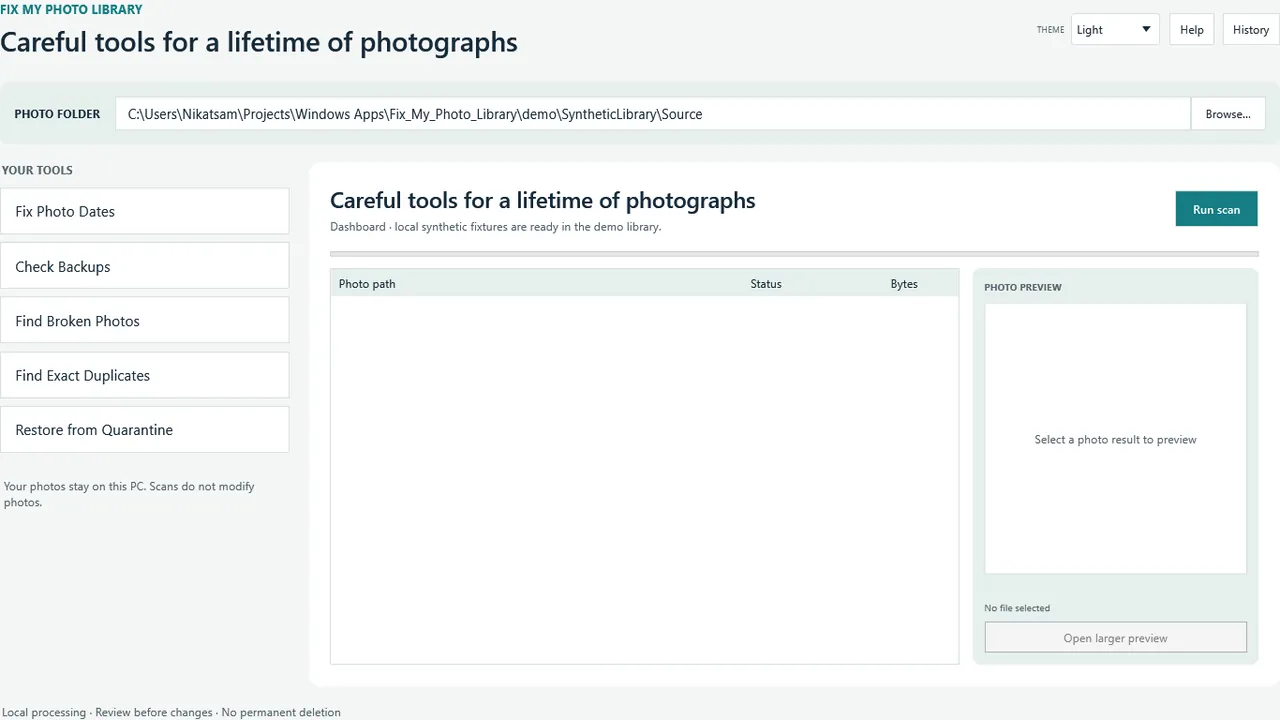Click the Photo Folder path field
1280x720 pixels.
[653, 114]
